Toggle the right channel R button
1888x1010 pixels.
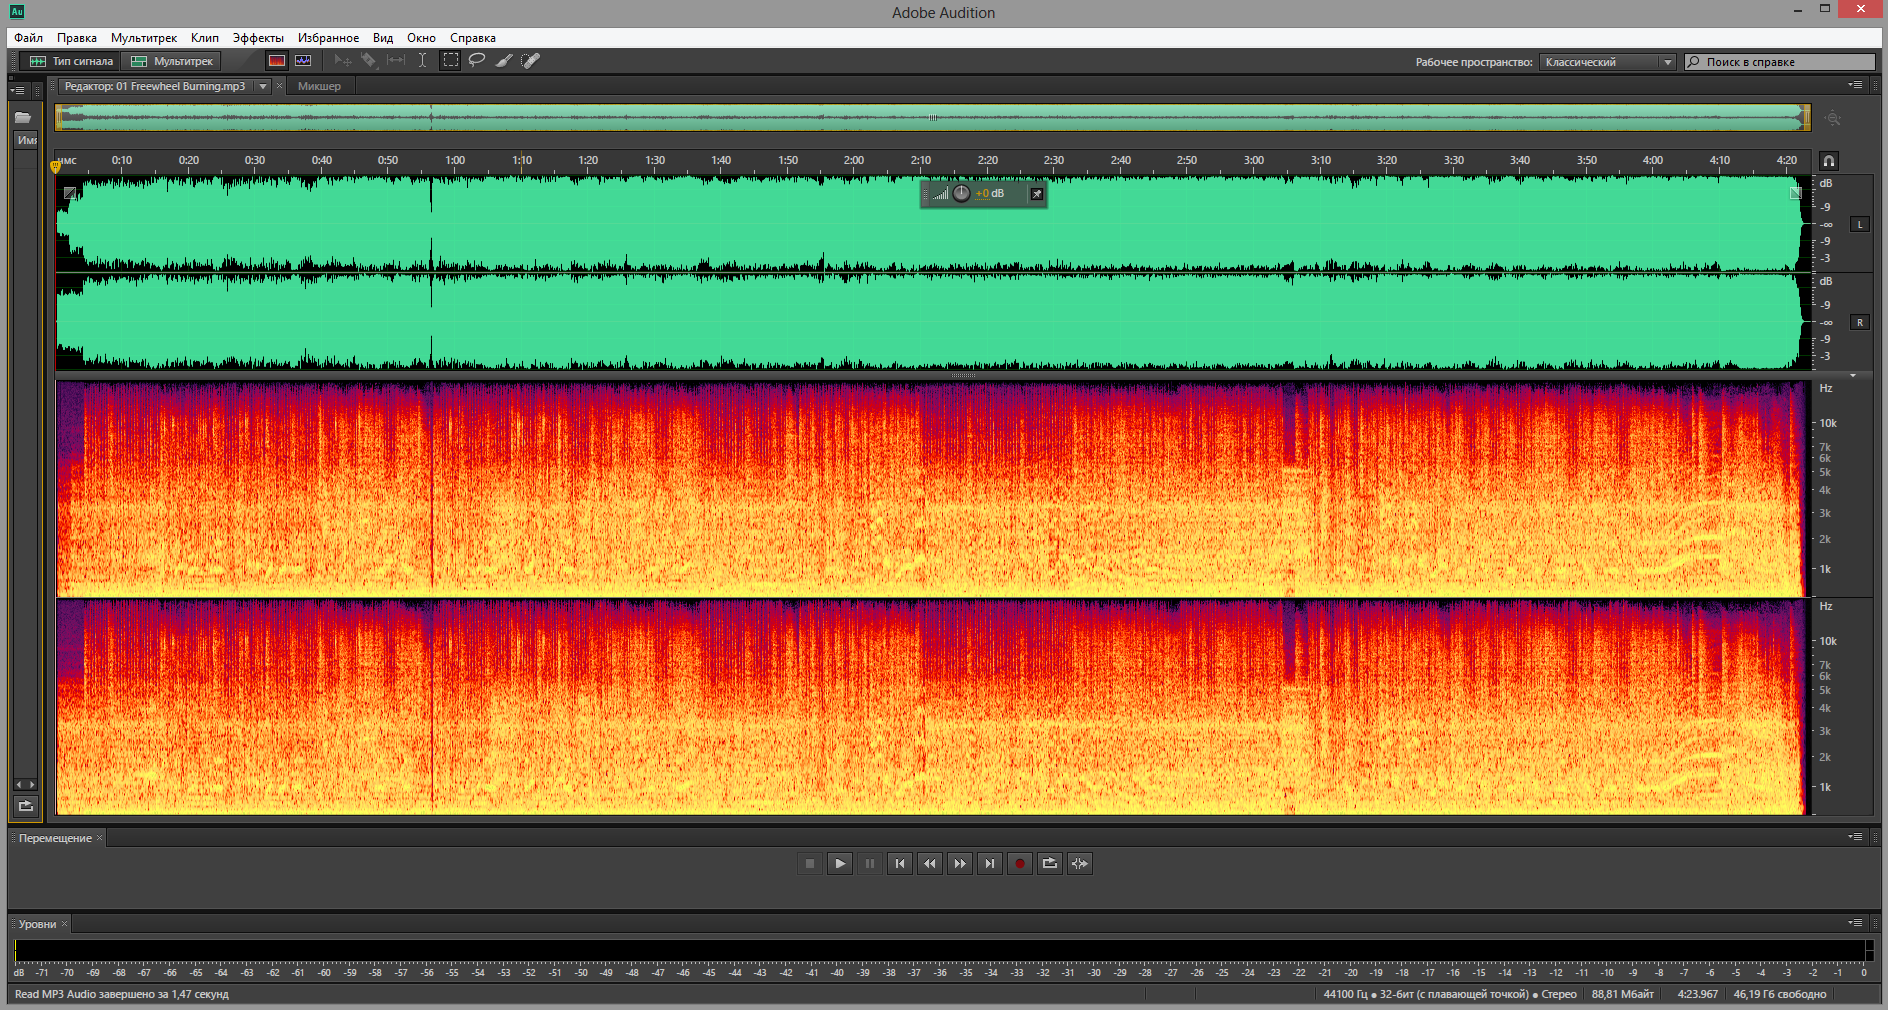pyautogui.click(x=1860, y=322)
